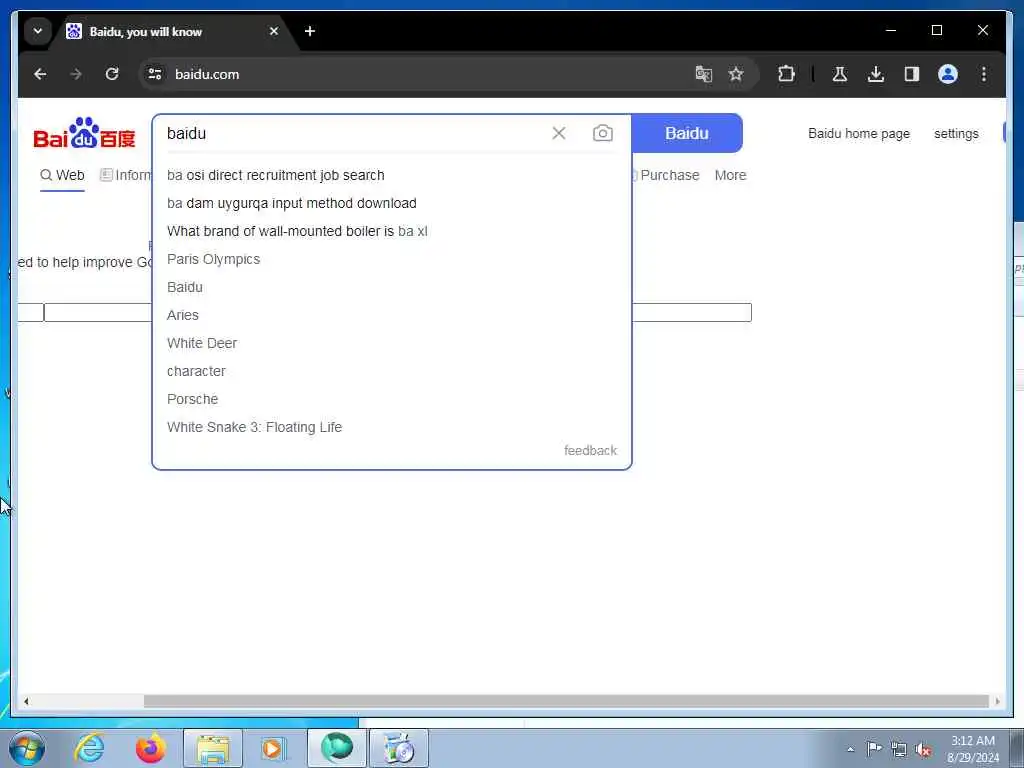Click the address bar URL baidu.com
1024x768 pixels.
tap(207, 74)
